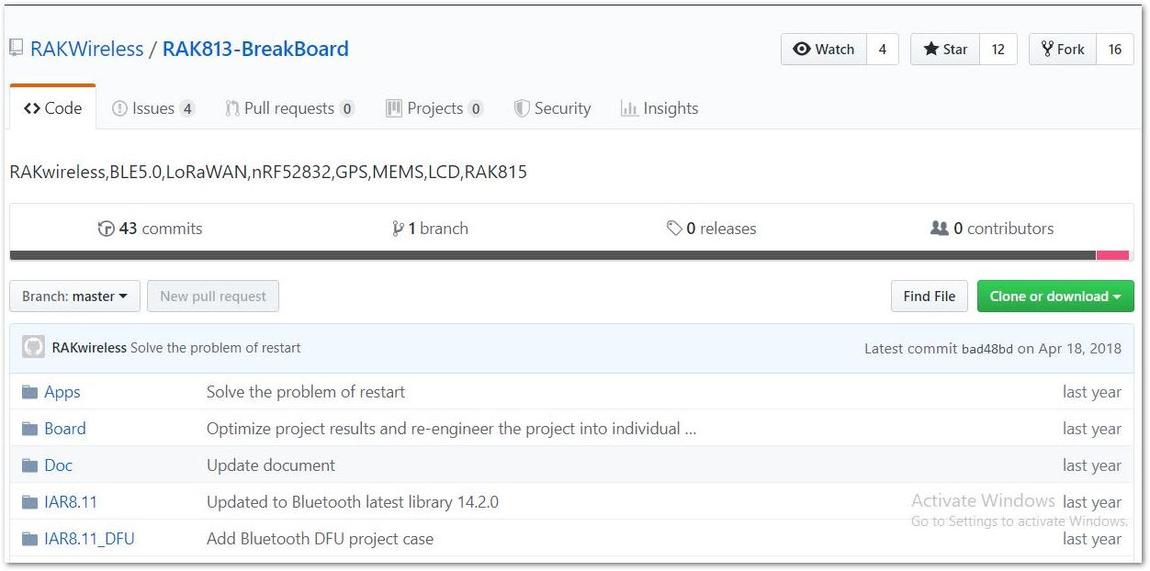Expand truncated Board commit message ellipsis
The image size is (1150, 571).
[x=689, y=429]
